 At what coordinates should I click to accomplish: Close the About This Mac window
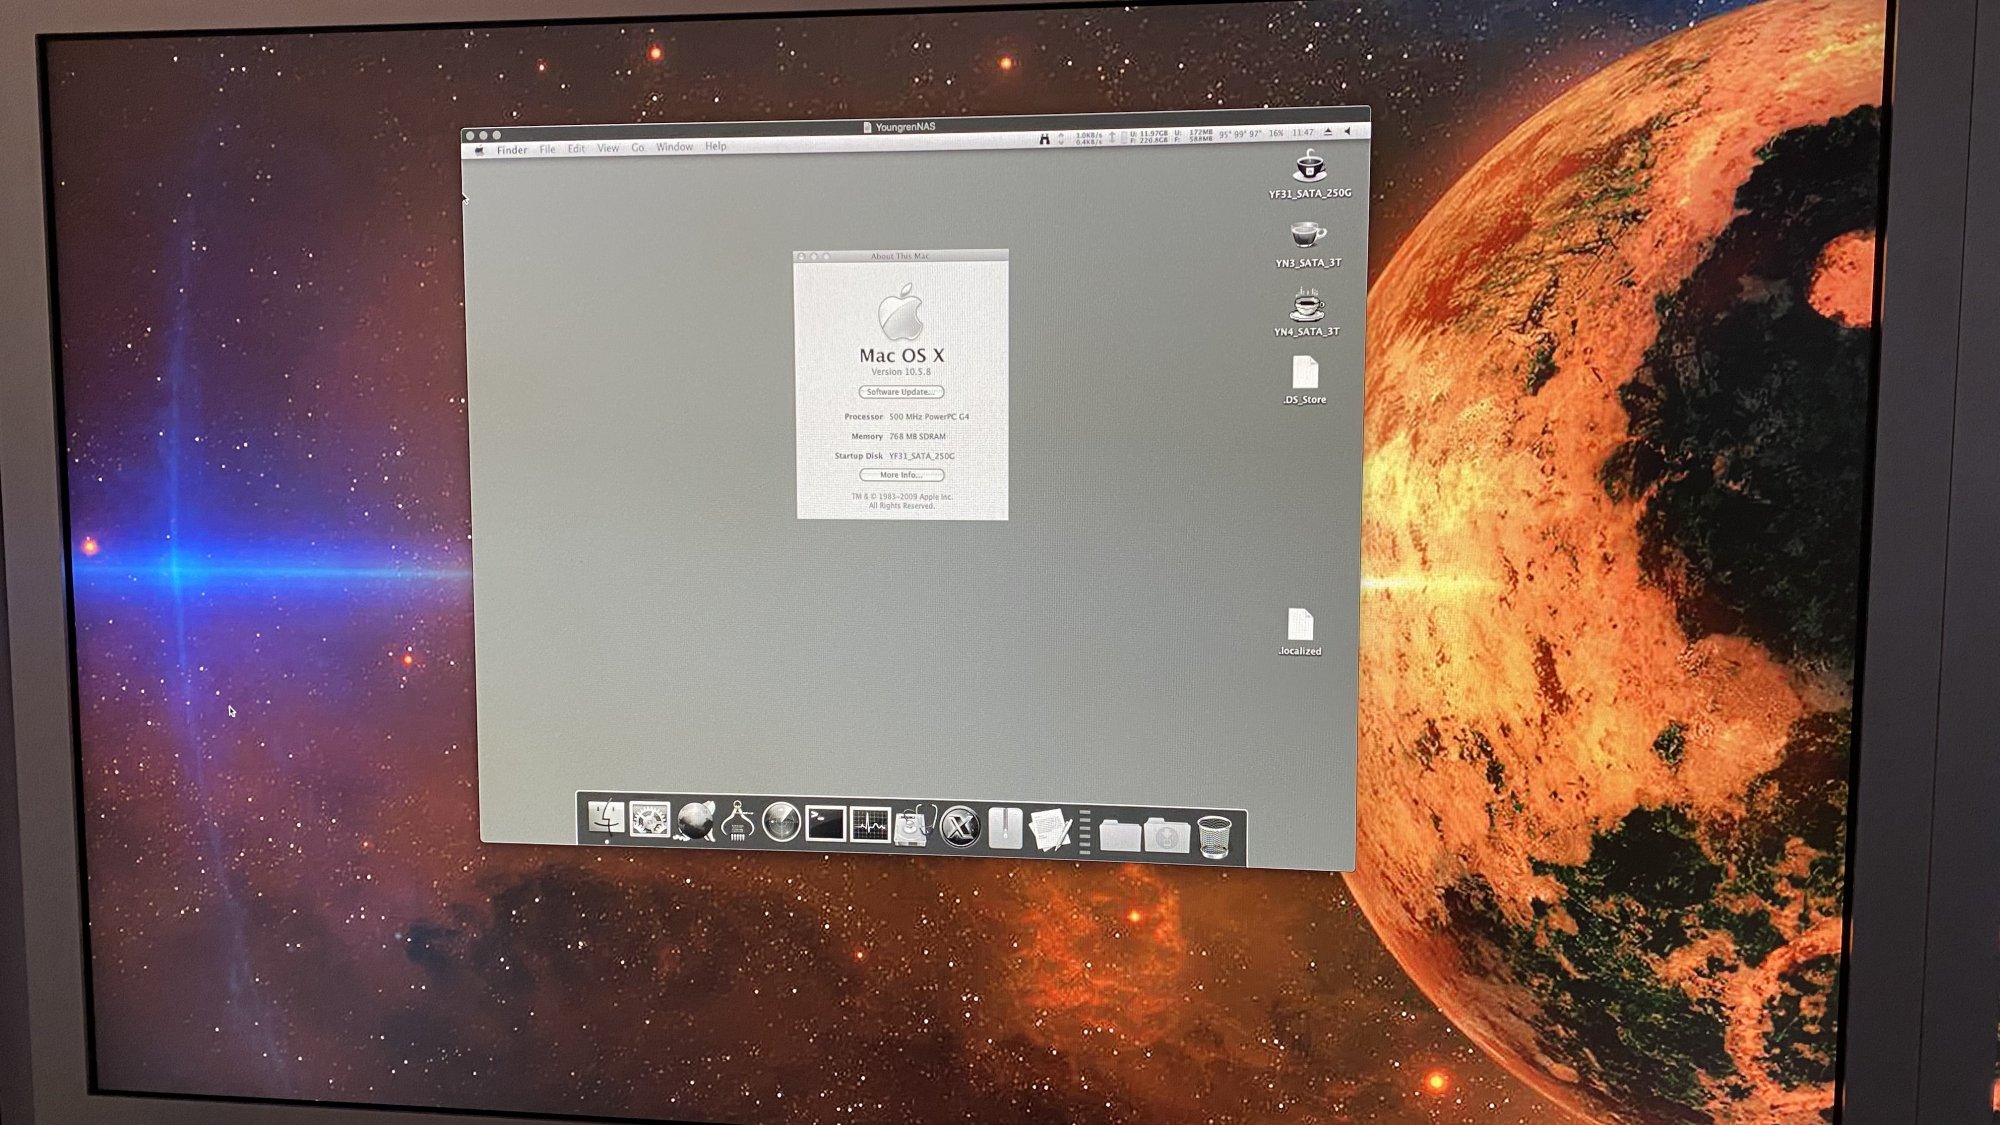(x=801, y=257)
